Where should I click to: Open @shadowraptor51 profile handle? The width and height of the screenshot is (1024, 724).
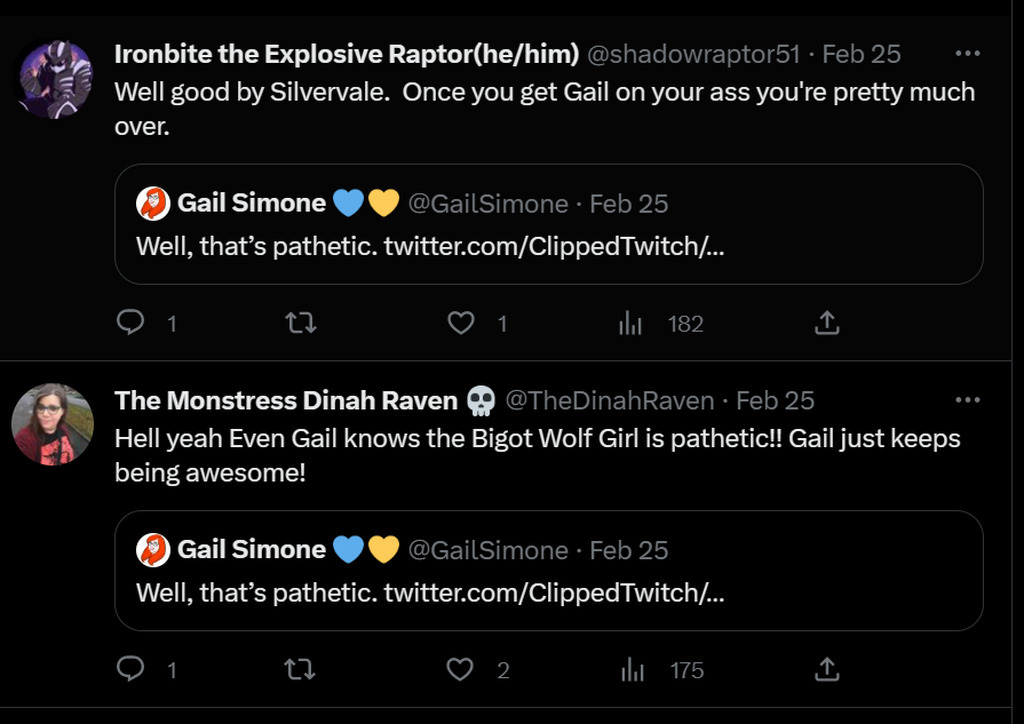point(693,53)
